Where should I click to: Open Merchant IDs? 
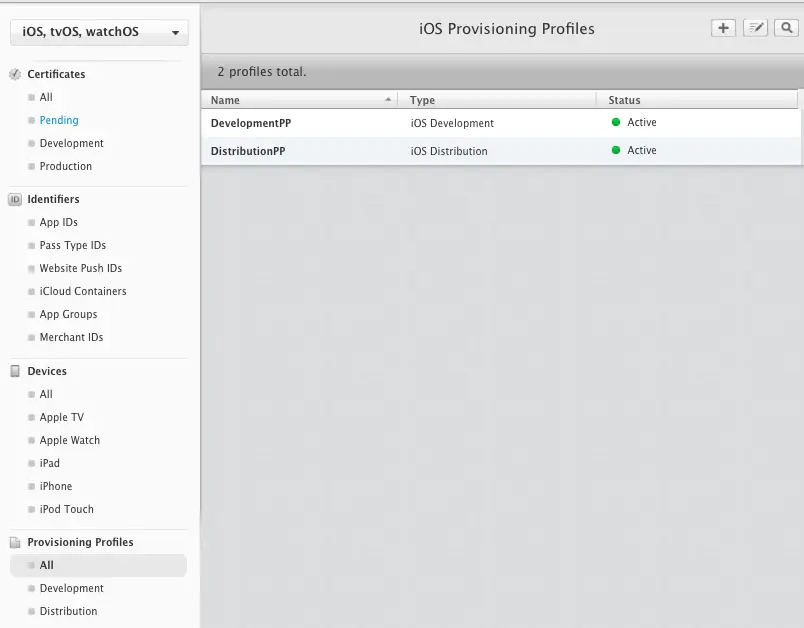(x=71, y=337)
